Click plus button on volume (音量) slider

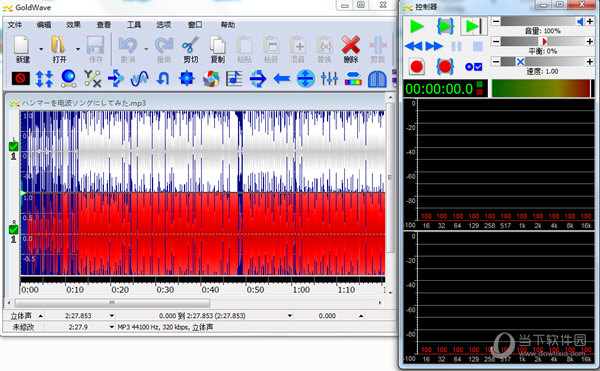[x=590, y=21]
